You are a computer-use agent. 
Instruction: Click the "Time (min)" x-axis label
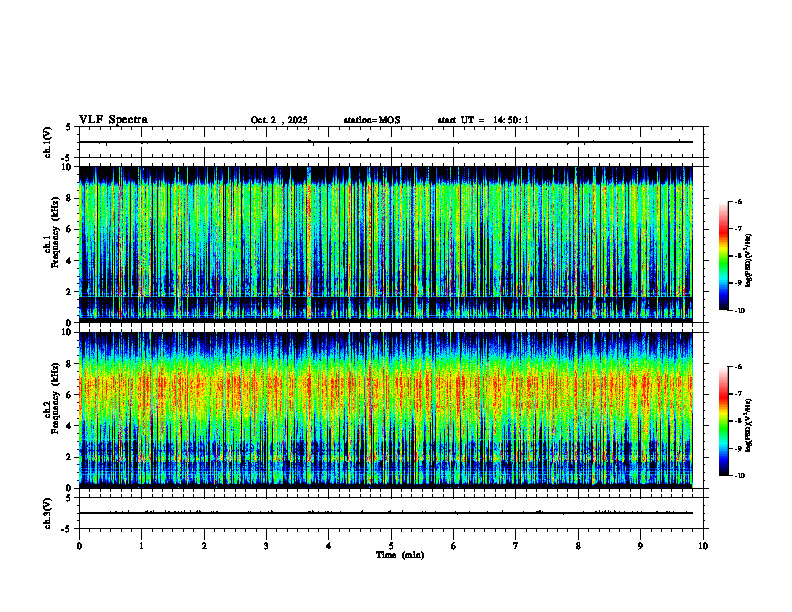click(x=400, y=555)
